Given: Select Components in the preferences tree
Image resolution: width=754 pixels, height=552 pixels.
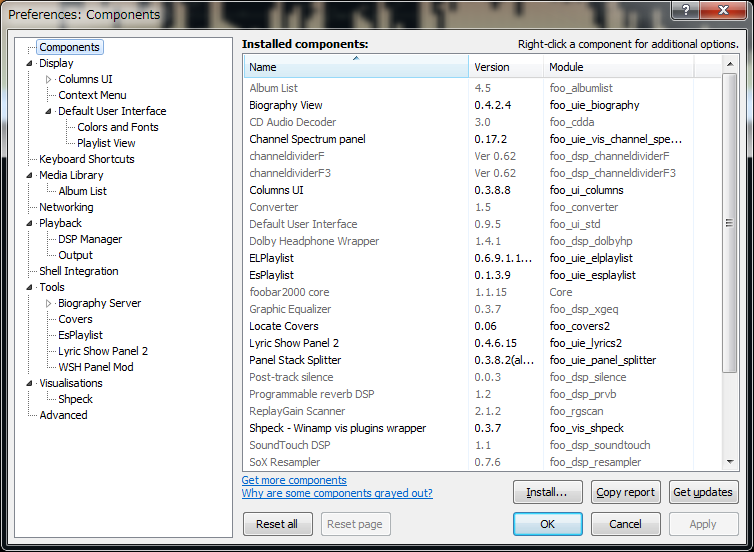Looking at the screenshot, I should tap(69, 47).
